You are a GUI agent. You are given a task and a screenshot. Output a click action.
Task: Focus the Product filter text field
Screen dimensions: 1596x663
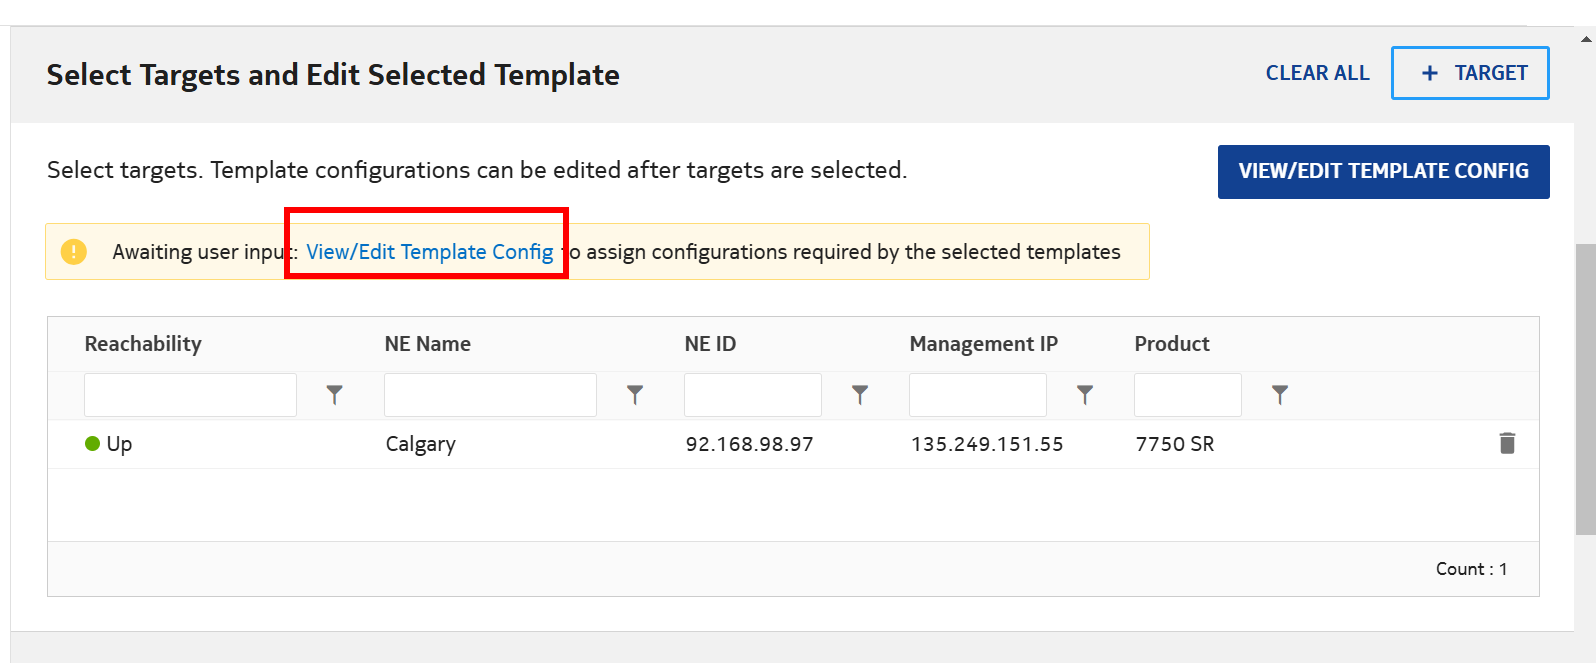1187,395
